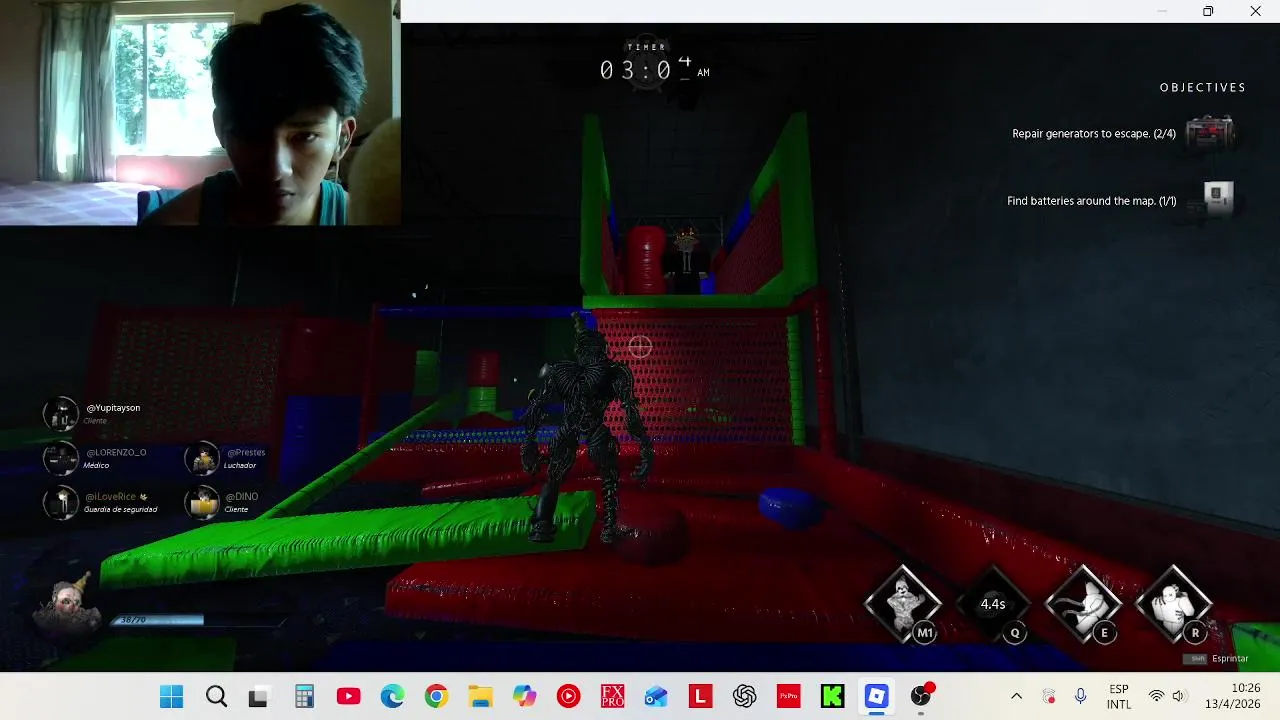
Task: Use the E tentacle grab ability
Action: pos(1083,603)
